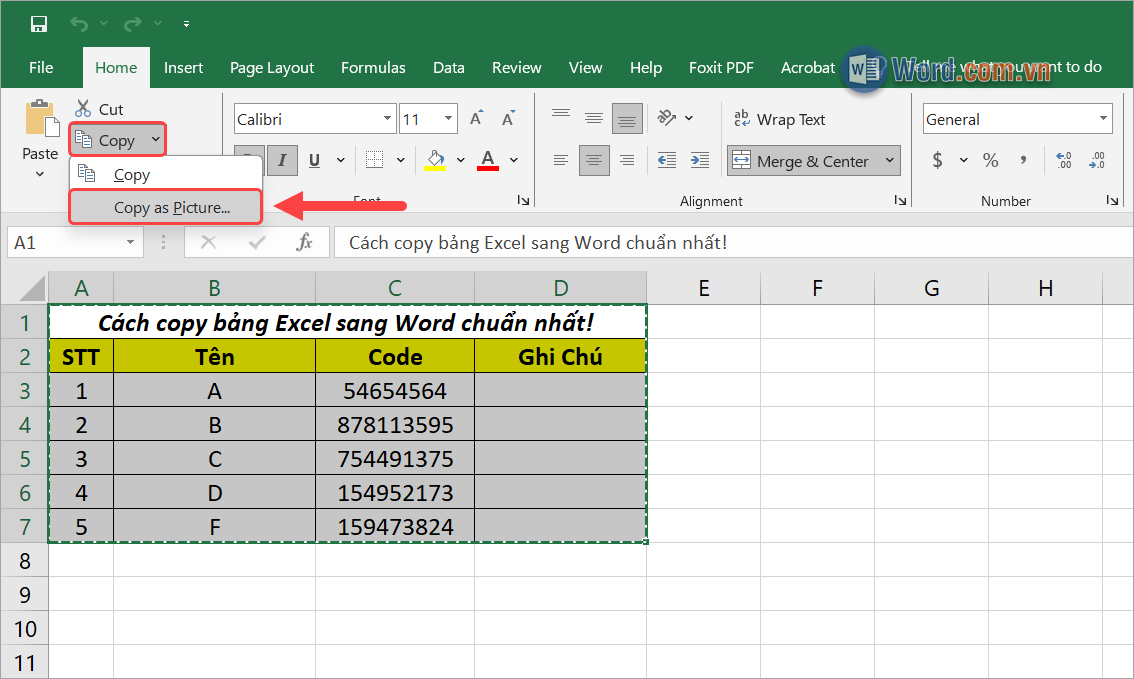The image size is (1134, 679).
Task: Toggle Bottom Align button
Action: tap(627, 119)
